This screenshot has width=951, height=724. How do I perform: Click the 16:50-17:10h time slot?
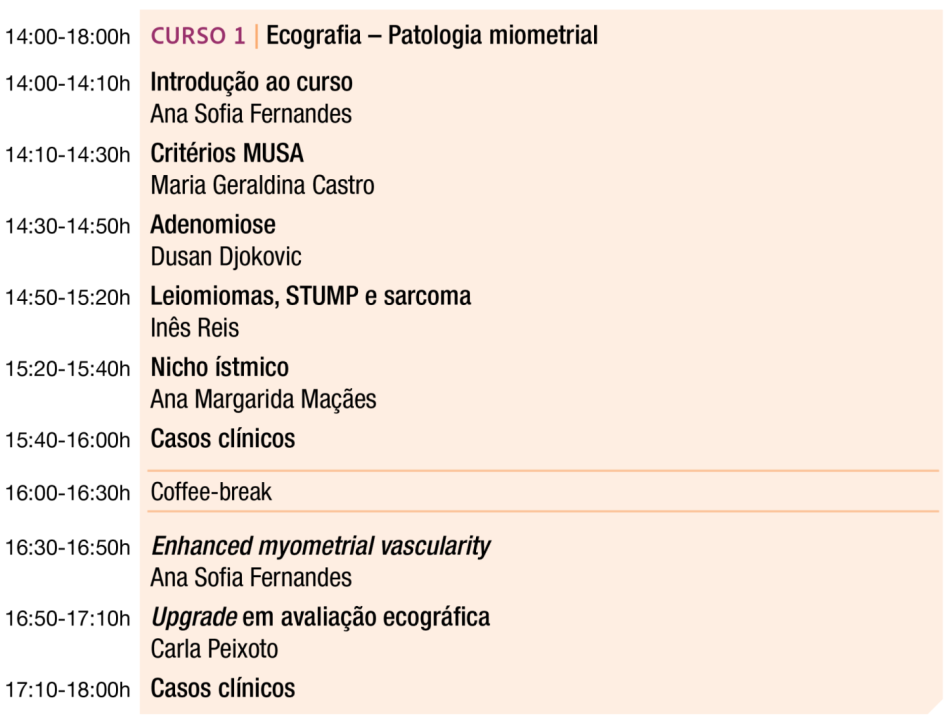pyautogui.click(x=68, y=619)
